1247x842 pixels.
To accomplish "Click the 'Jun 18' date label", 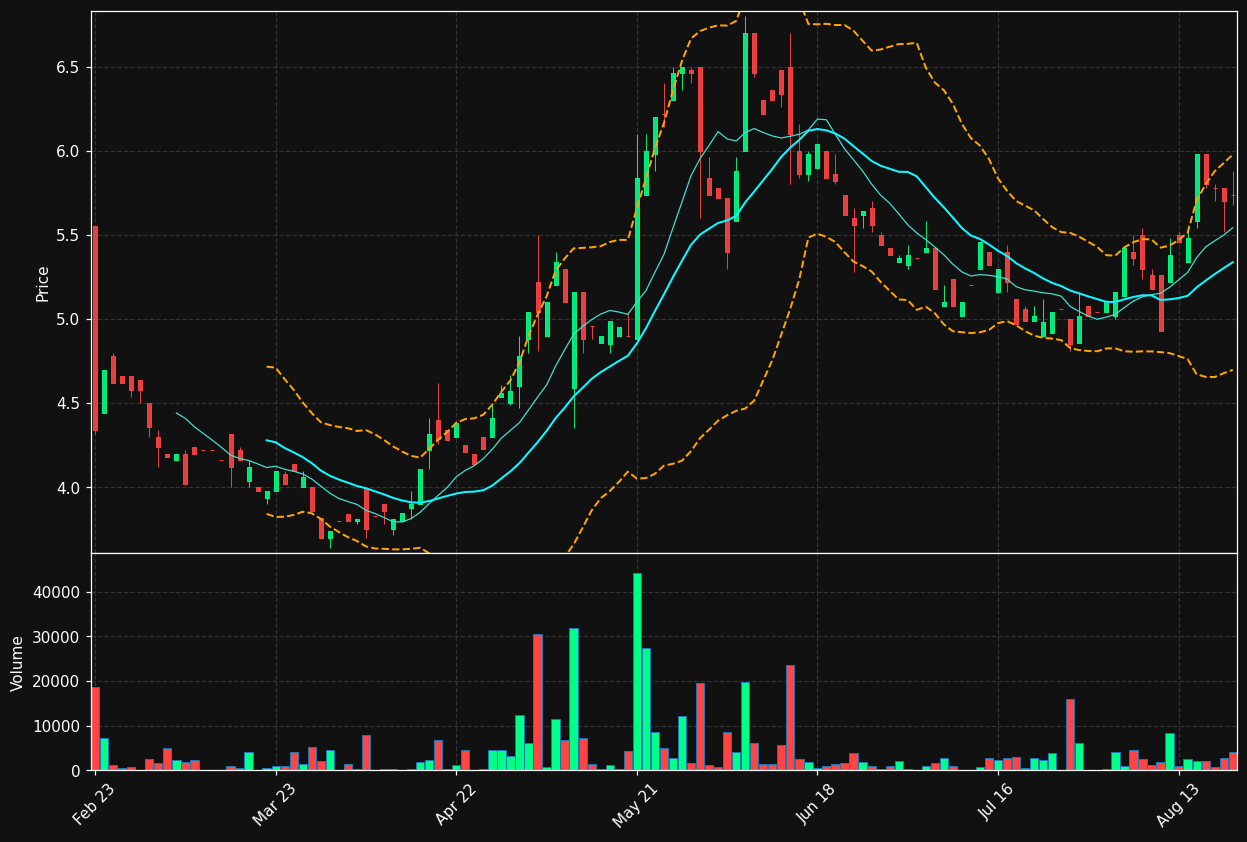I will click(x=817, y=804).
